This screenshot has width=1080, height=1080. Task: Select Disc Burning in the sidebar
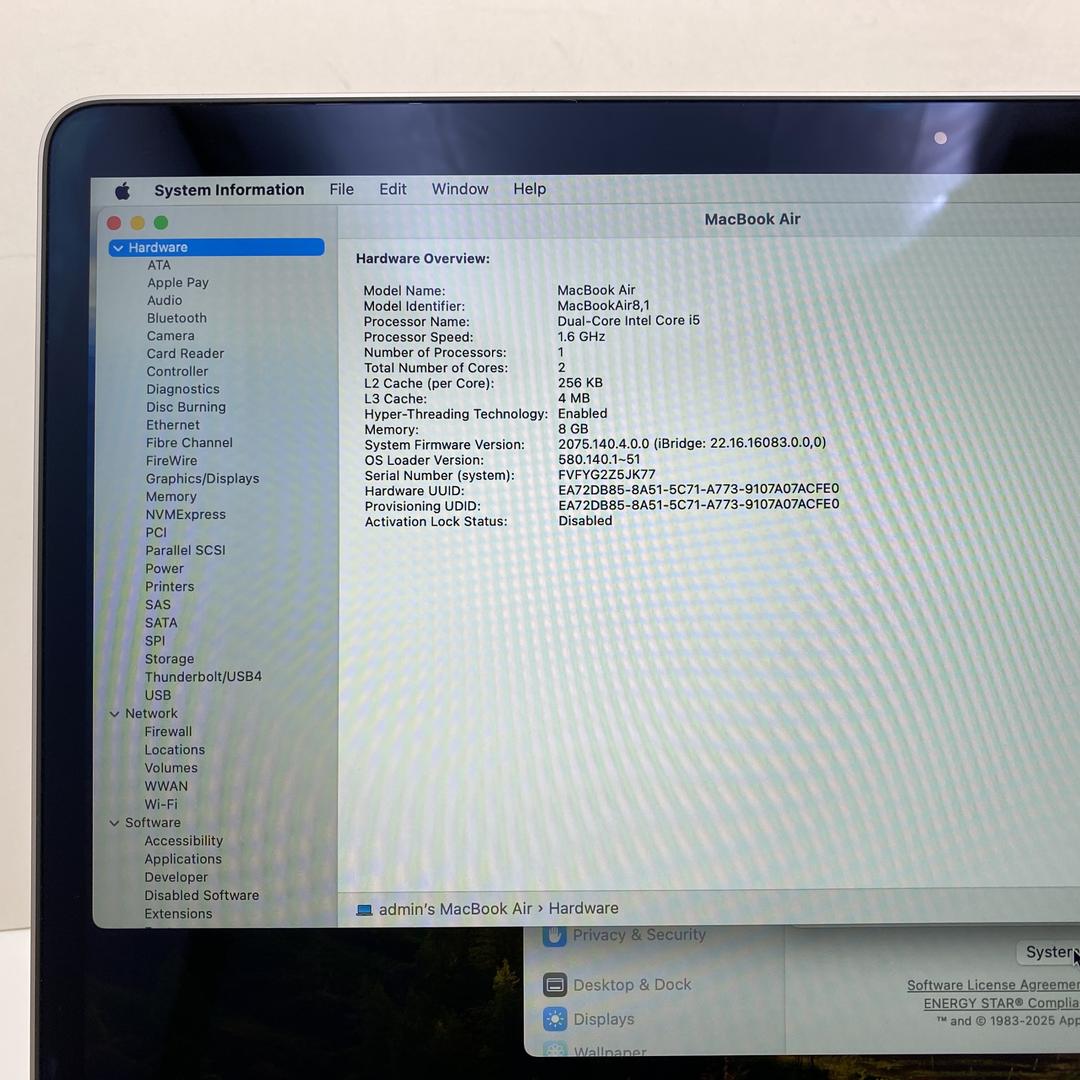pos(185,408)
